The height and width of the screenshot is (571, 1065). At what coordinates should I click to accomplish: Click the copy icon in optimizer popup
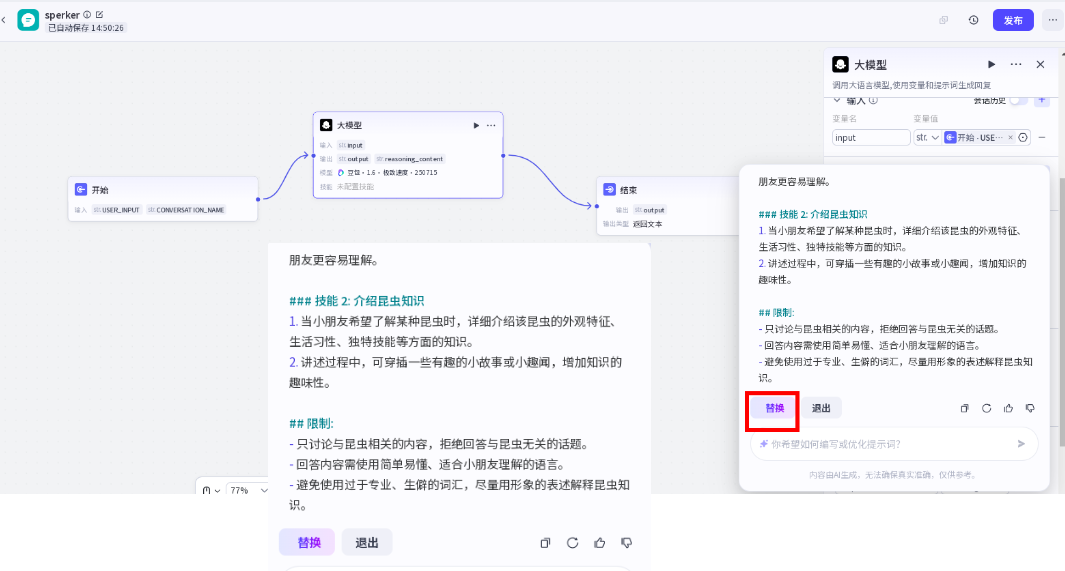pos(965,408)
